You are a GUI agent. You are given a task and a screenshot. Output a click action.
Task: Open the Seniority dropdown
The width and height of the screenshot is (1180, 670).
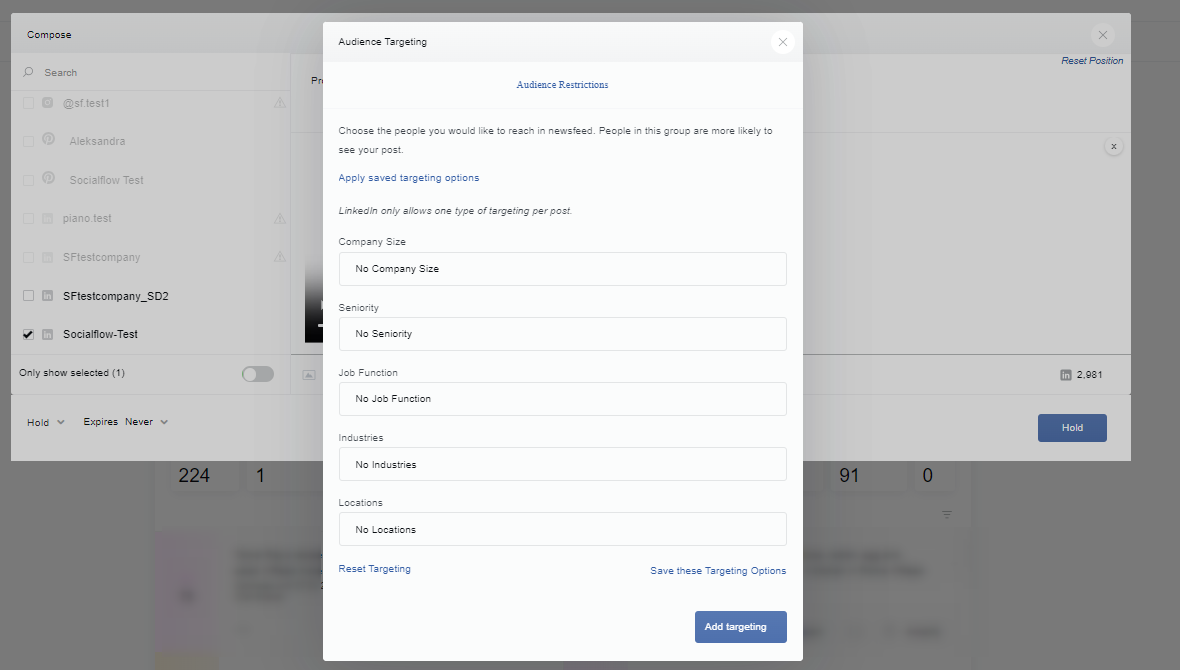click(x=562, y=333)
